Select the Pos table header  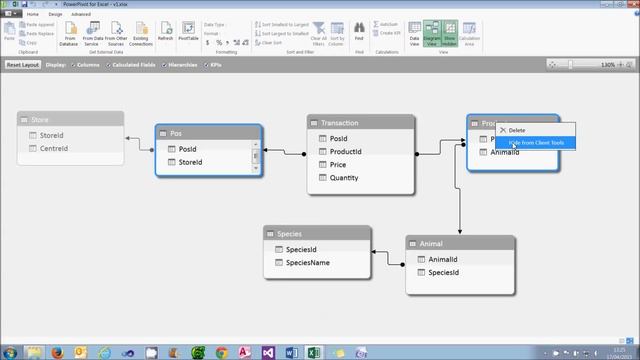click(209, 133)
